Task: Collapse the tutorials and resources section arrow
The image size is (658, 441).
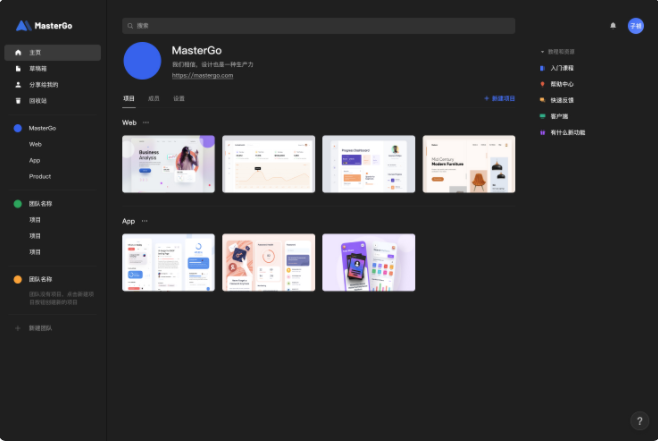Action: click(x=542, y=52)
